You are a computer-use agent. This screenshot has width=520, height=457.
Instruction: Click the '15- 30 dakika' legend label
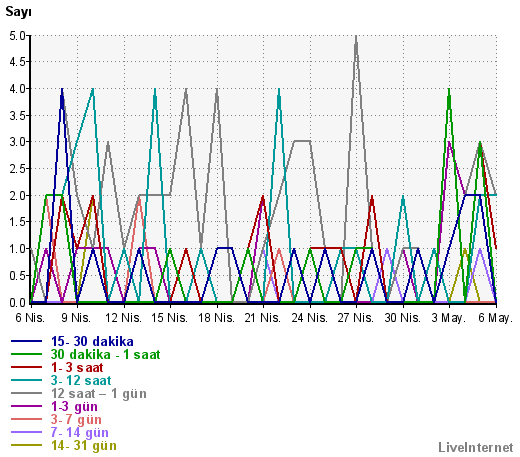[x=92, y=342]
